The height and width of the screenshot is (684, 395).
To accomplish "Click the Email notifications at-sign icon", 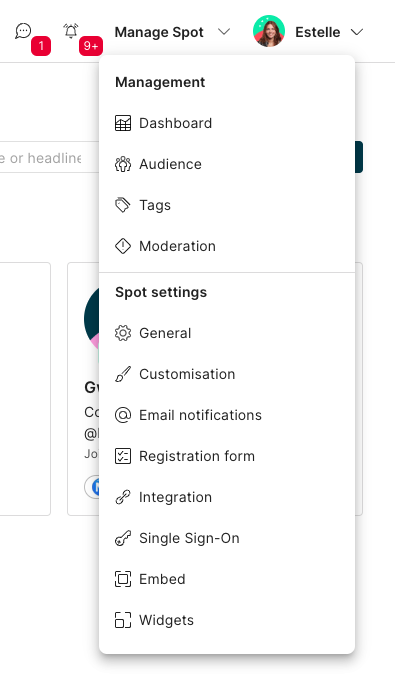I will [123, 415].
